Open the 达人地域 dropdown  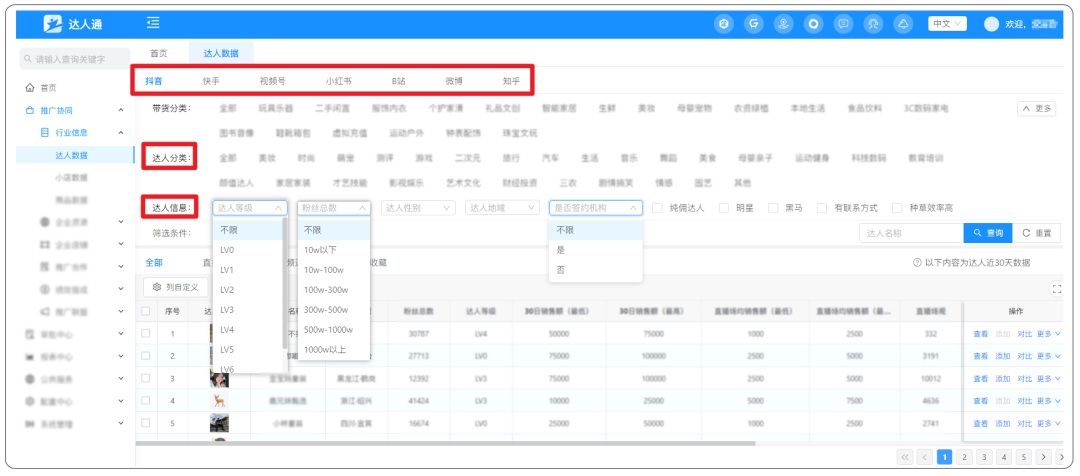[x=502, y=207]
